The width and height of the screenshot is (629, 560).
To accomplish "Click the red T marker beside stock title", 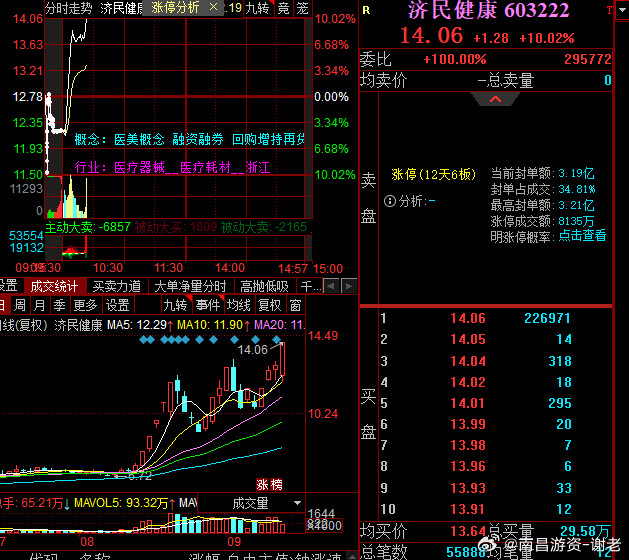I will pyautogui.click(x=609, y=11).
